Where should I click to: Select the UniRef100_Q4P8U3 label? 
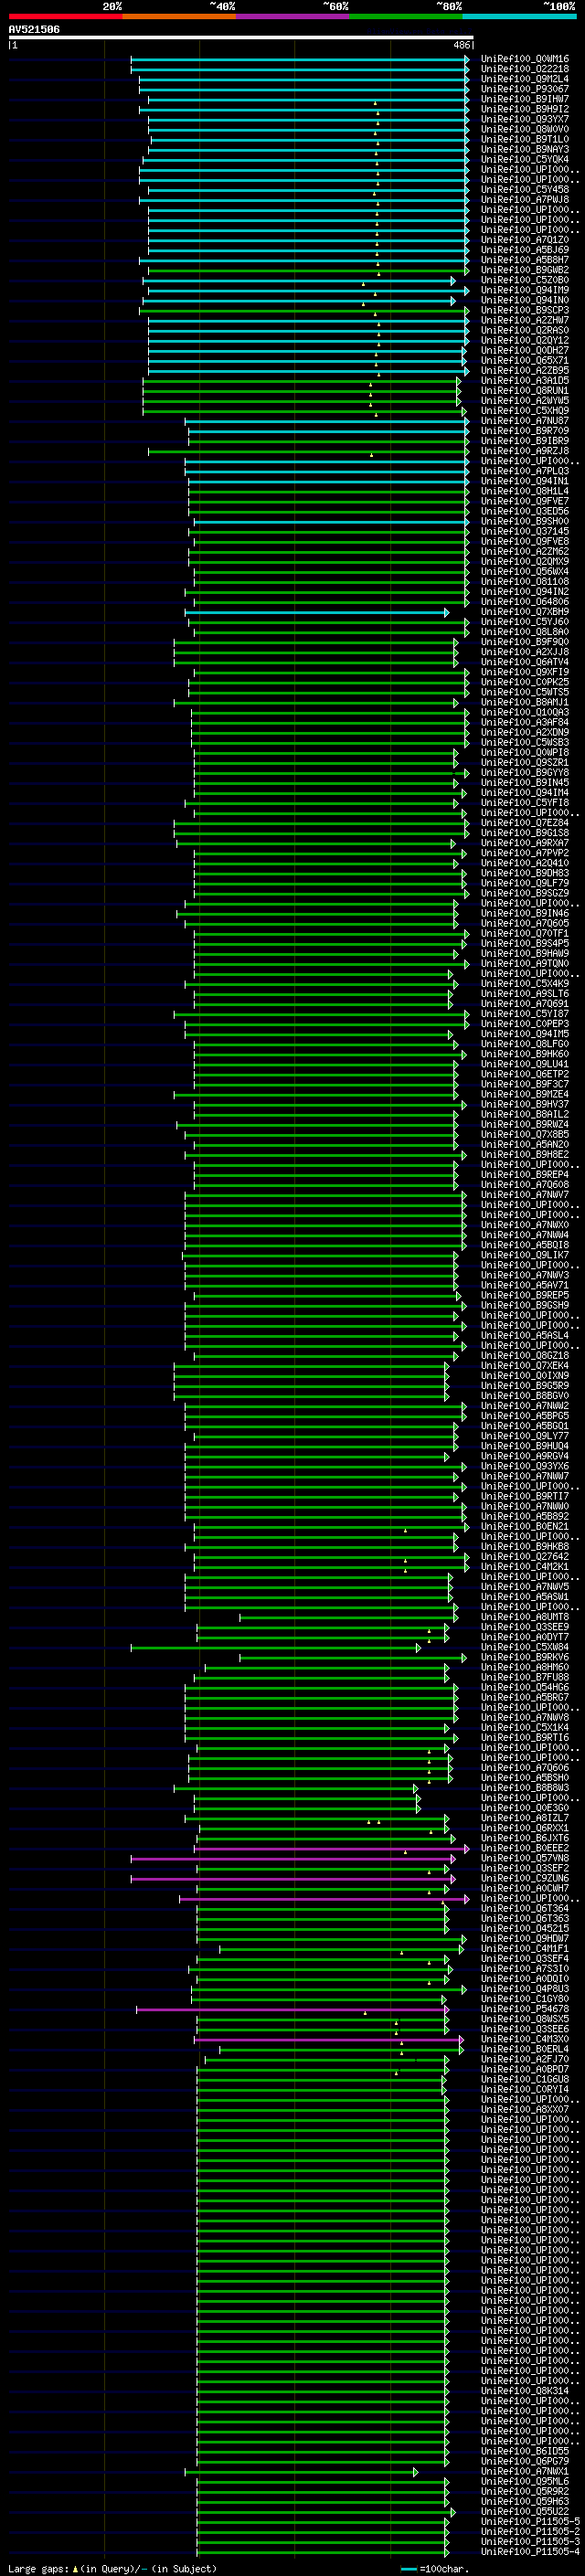(525, 1989)
